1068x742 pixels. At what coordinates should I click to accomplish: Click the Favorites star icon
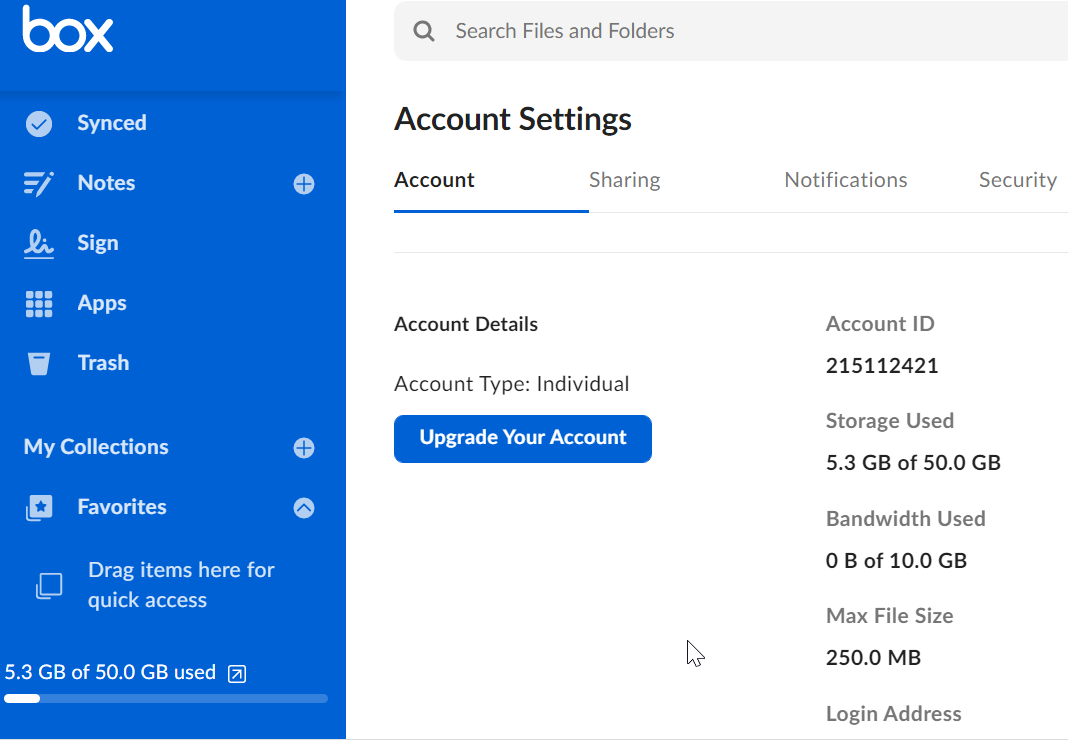[39, 508]
